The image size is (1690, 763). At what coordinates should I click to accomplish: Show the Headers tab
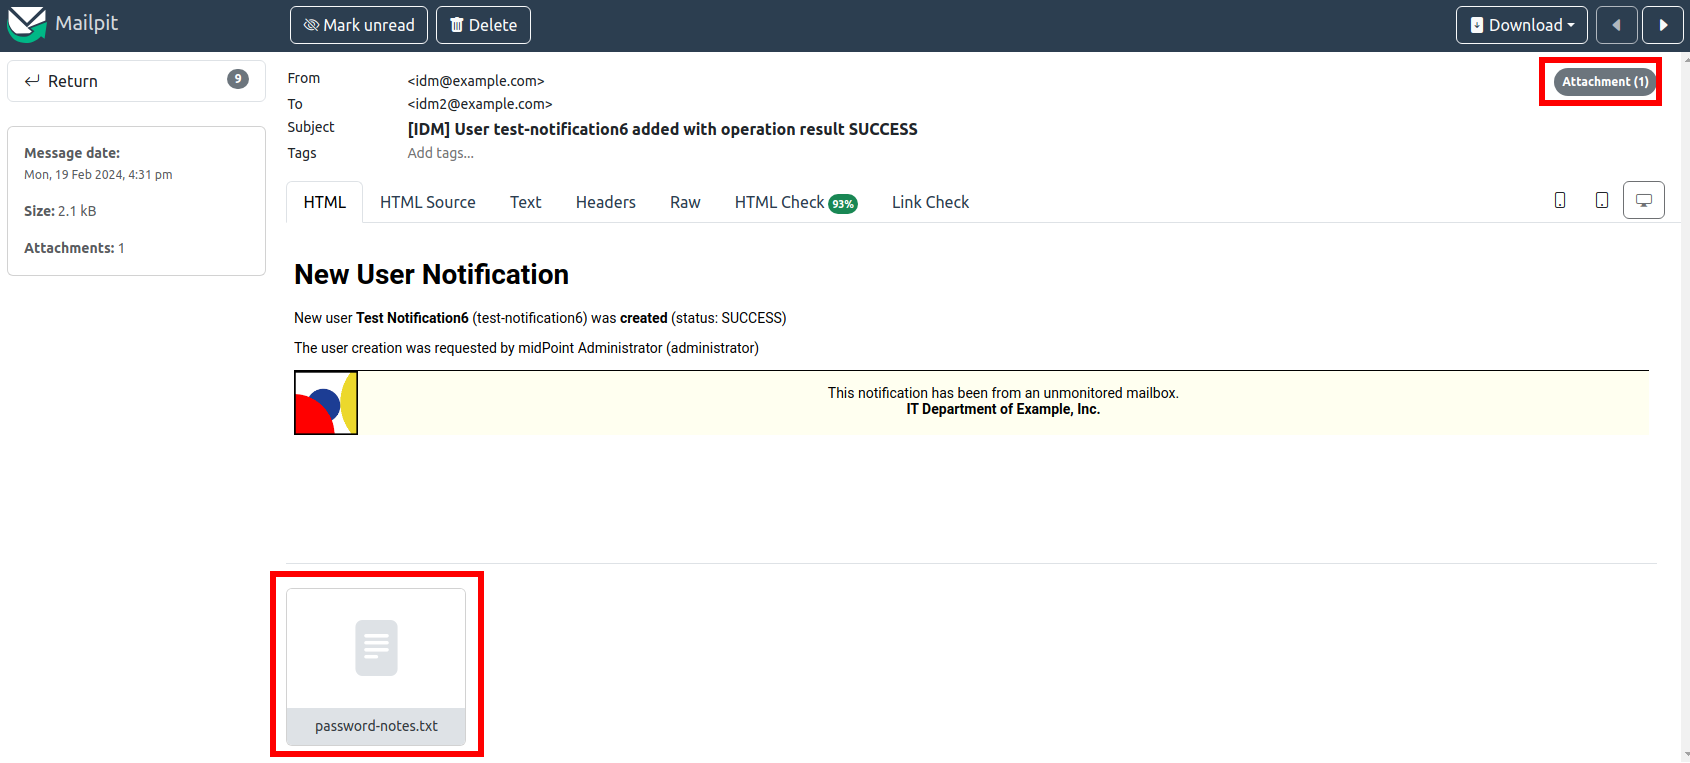pyautogui.click(x=605, y=202)
